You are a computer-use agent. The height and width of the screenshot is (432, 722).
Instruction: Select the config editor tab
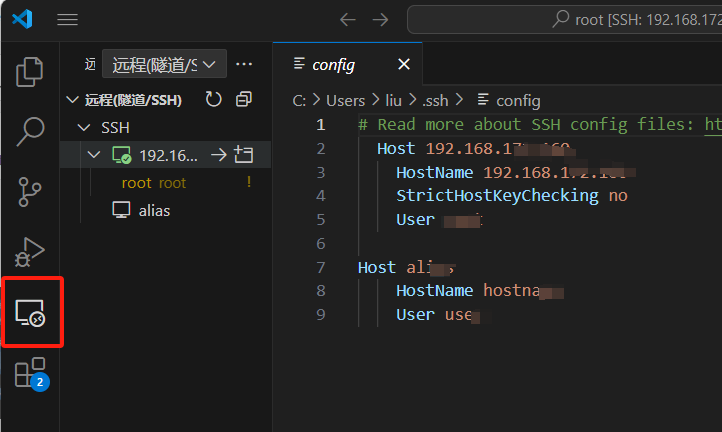348,64
